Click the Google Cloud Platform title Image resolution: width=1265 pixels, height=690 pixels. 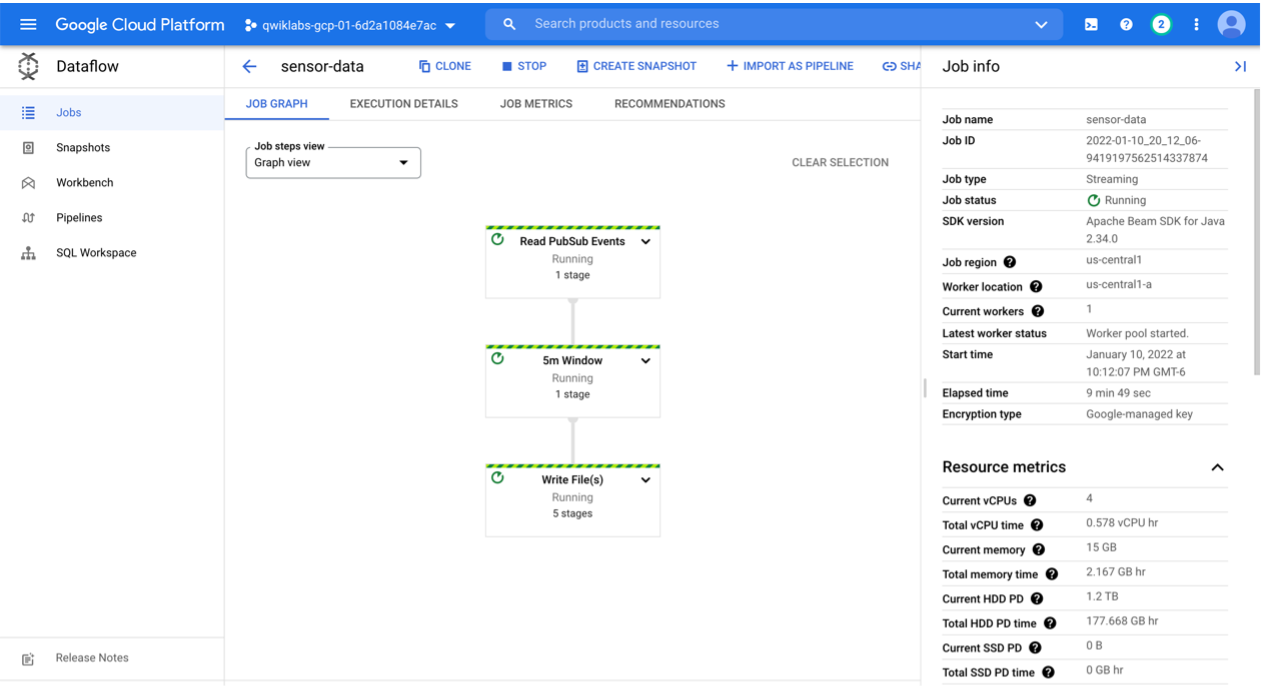(140, 24)
